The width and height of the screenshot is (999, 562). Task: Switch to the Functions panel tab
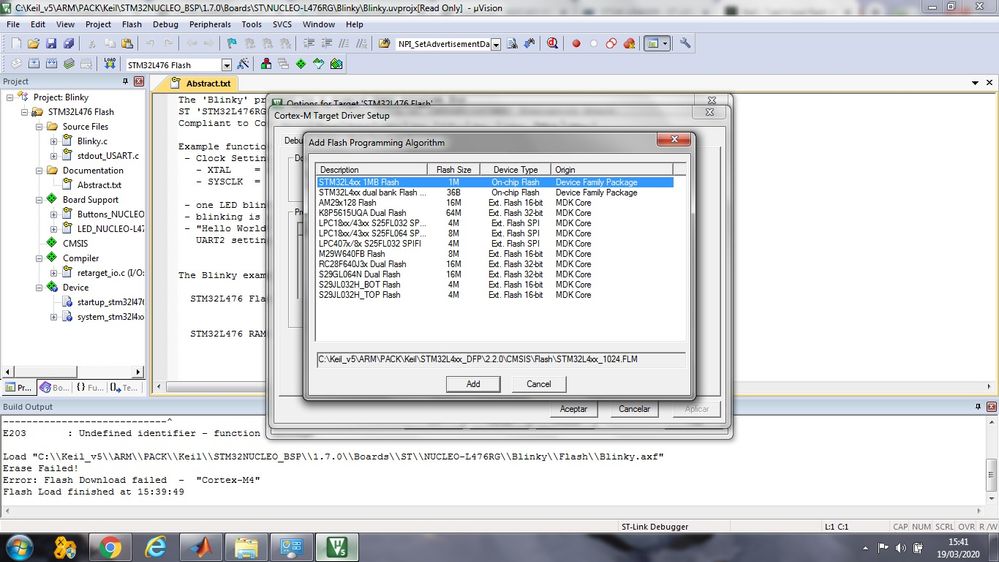(x=90, y=387)
